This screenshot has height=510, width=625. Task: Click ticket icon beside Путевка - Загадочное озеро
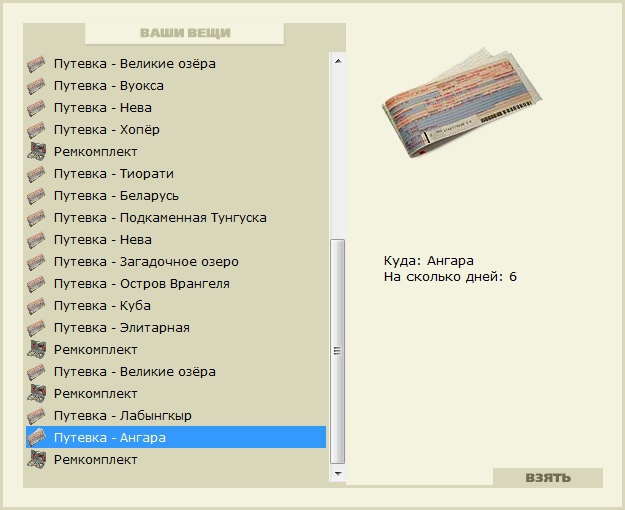click(36, 262)
